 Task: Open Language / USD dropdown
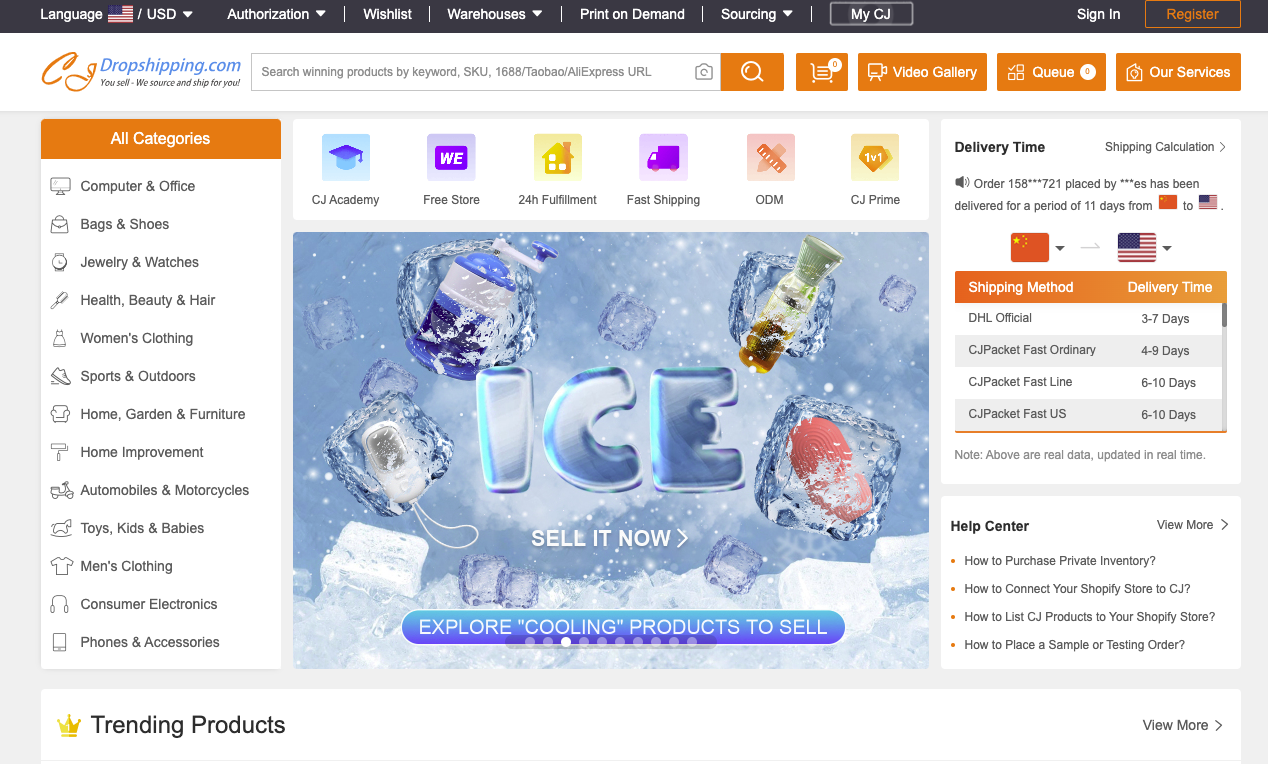117,14
